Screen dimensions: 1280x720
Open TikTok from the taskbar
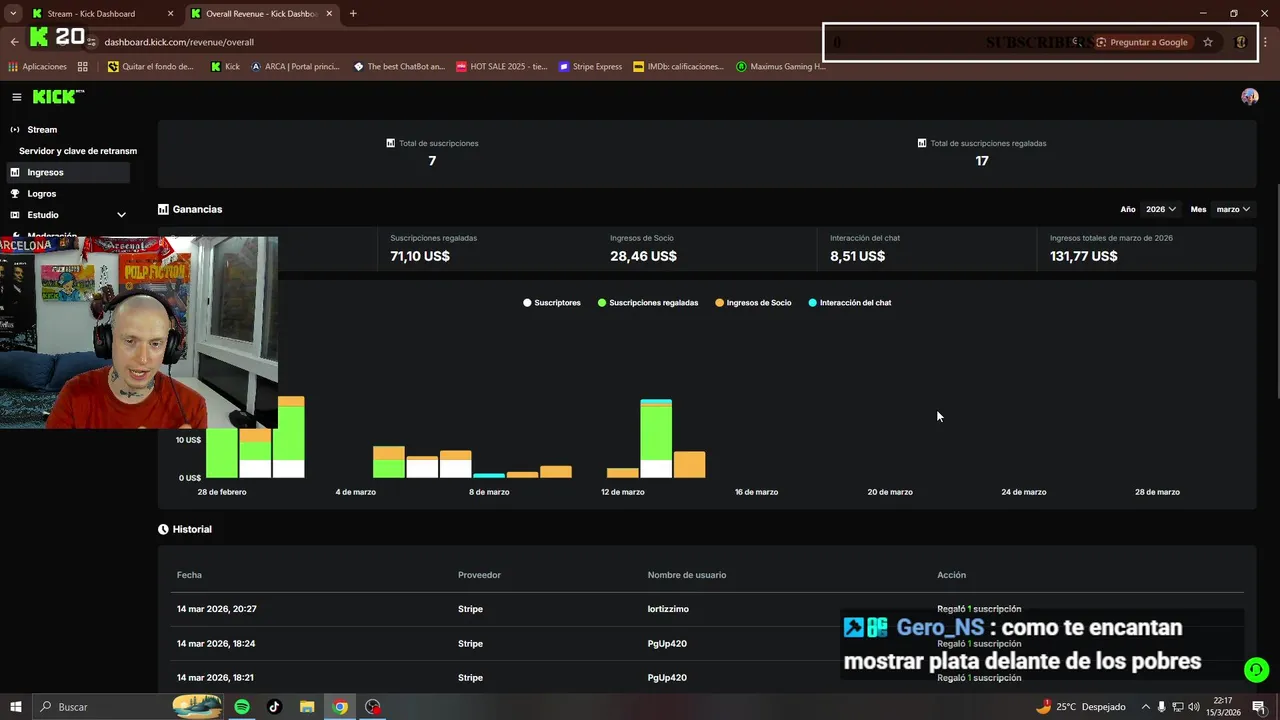(274, 707)
